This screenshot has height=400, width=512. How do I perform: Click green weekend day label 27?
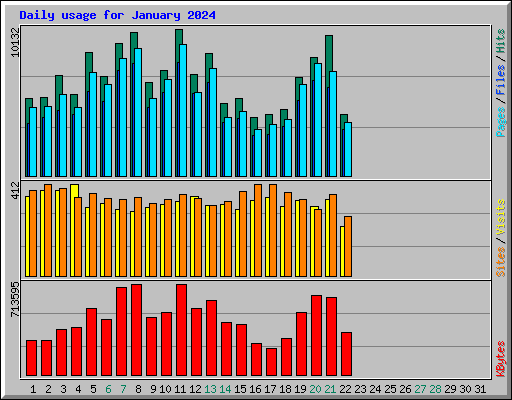click(420, 389)
